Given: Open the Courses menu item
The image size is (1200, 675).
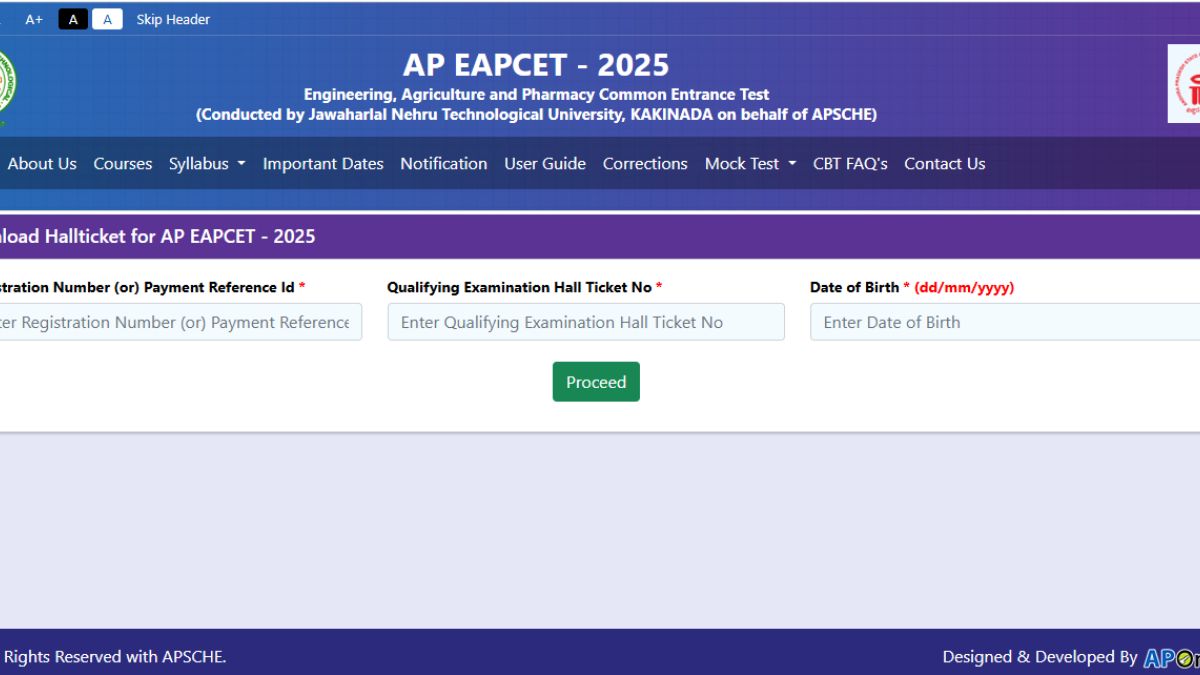Looking at the screenshot, I should (x=123, y=164).
